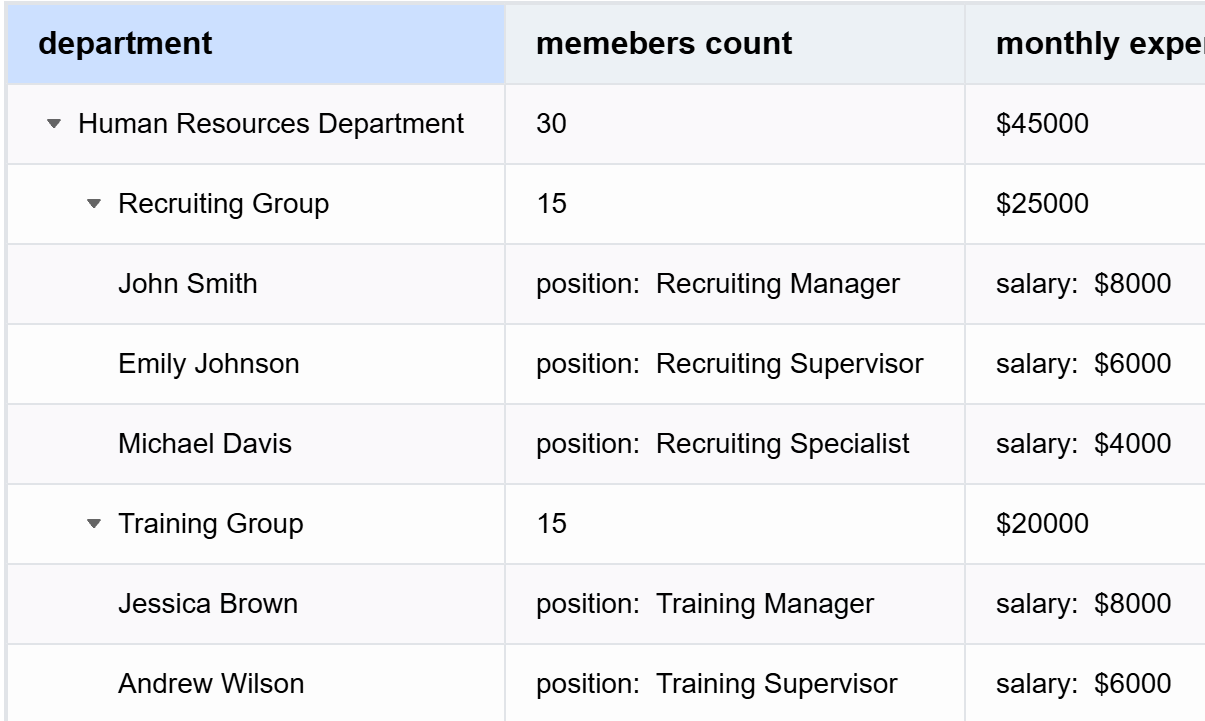Viewport: 1205px width, 721px height.
Task: Click the $45000 expense cell
Action: [1042, 124]
